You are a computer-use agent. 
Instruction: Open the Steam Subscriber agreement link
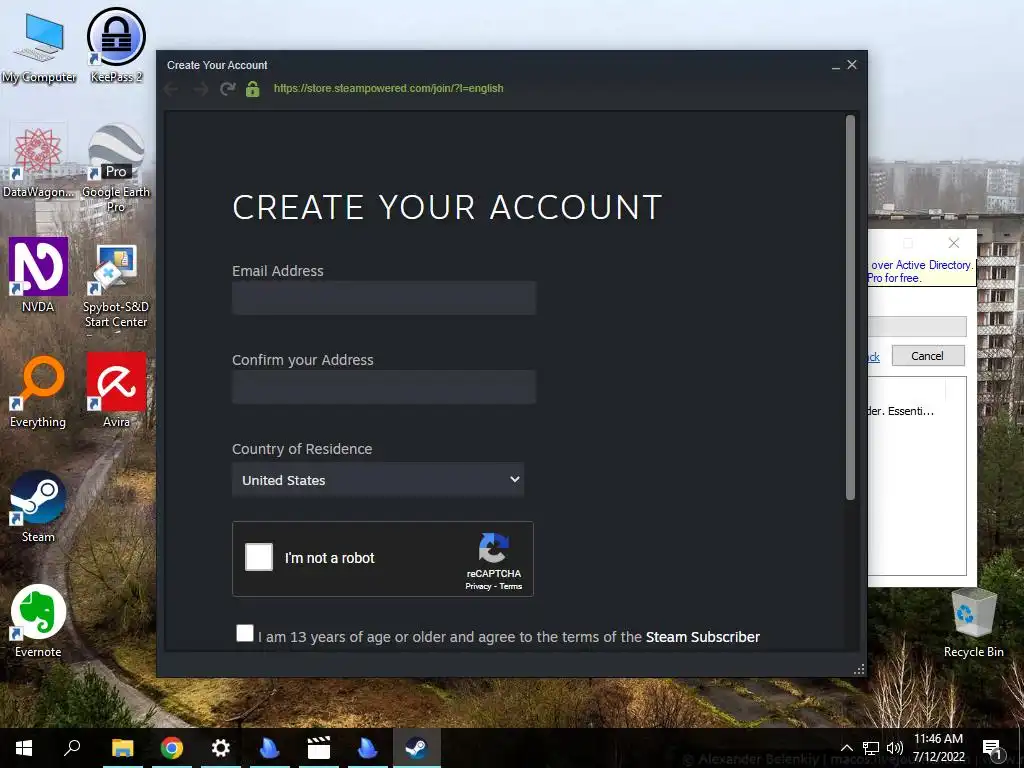[703, 637]
